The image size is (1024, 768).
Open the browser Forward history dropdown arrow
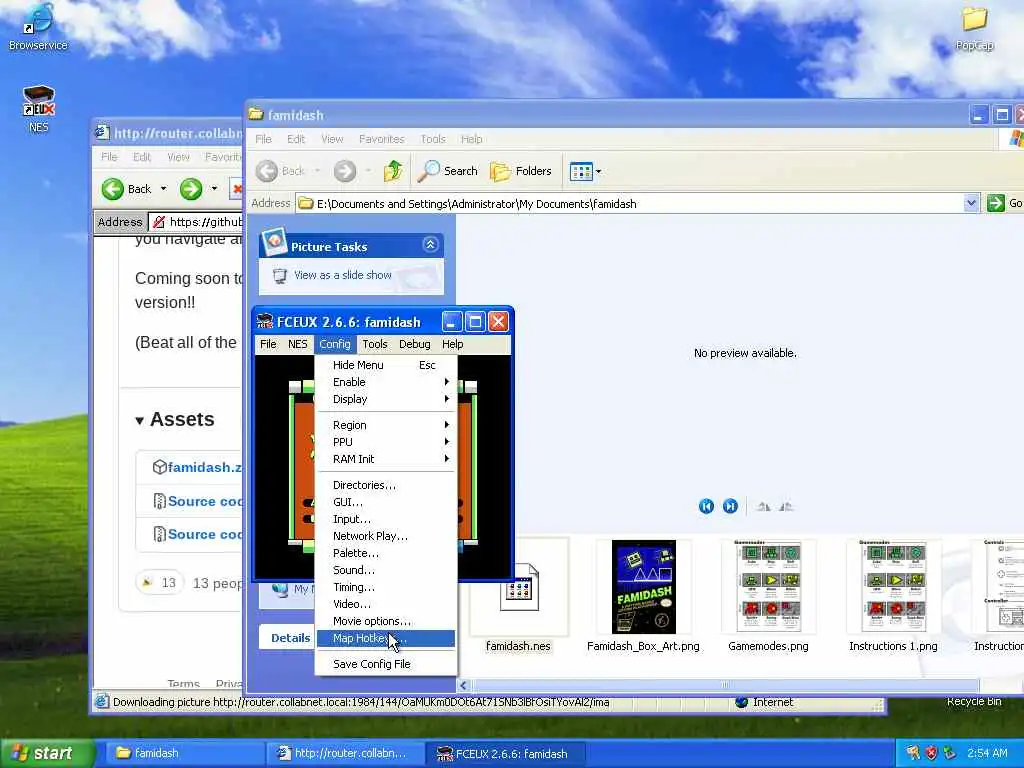pyautogui.click(x=214, y=189)
